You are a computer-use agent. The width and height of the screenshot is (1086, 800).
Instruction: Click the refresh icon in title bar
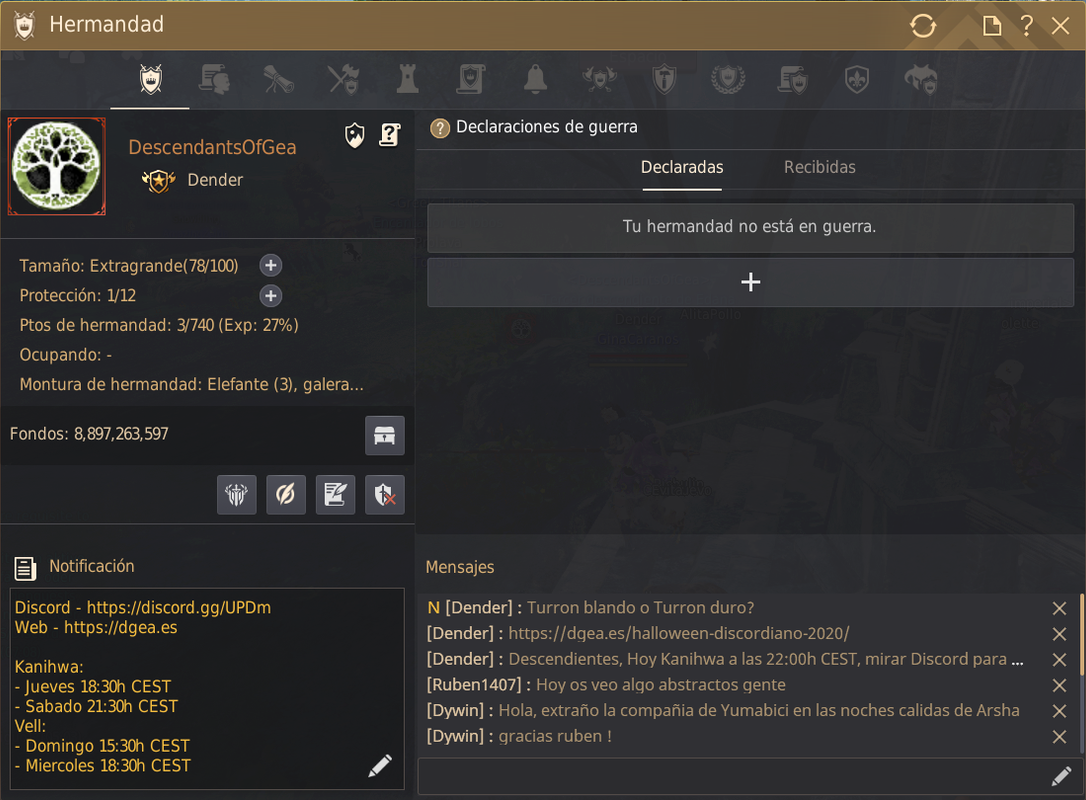point(923,26)
